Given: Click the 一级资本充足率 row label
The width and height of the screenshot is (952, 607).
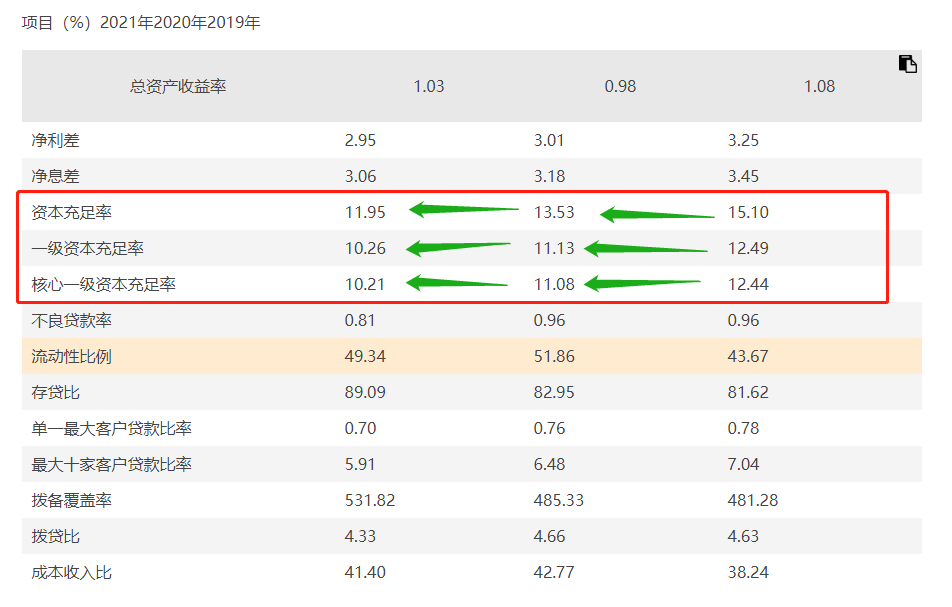Looking at the screenshot, I should [x=87, y=249].
